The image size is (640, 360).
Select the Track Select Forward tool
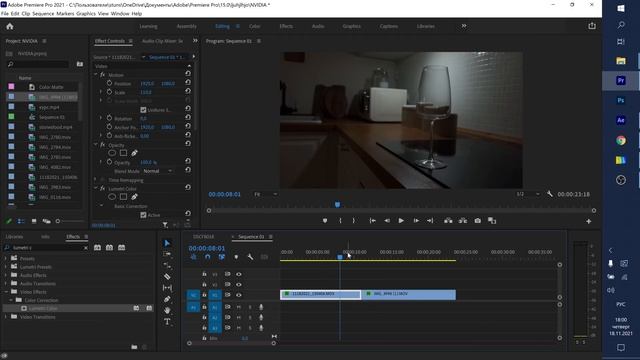point(167,254)
